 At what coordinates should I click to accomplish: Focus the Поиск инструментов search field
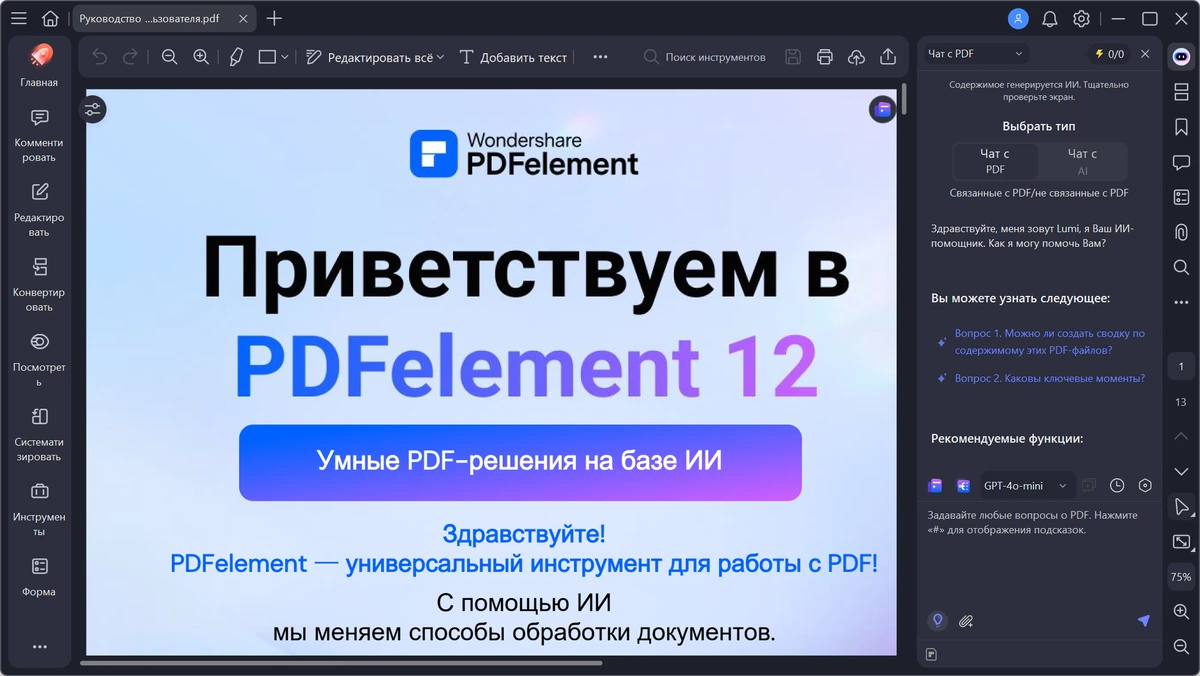point(705,57)
